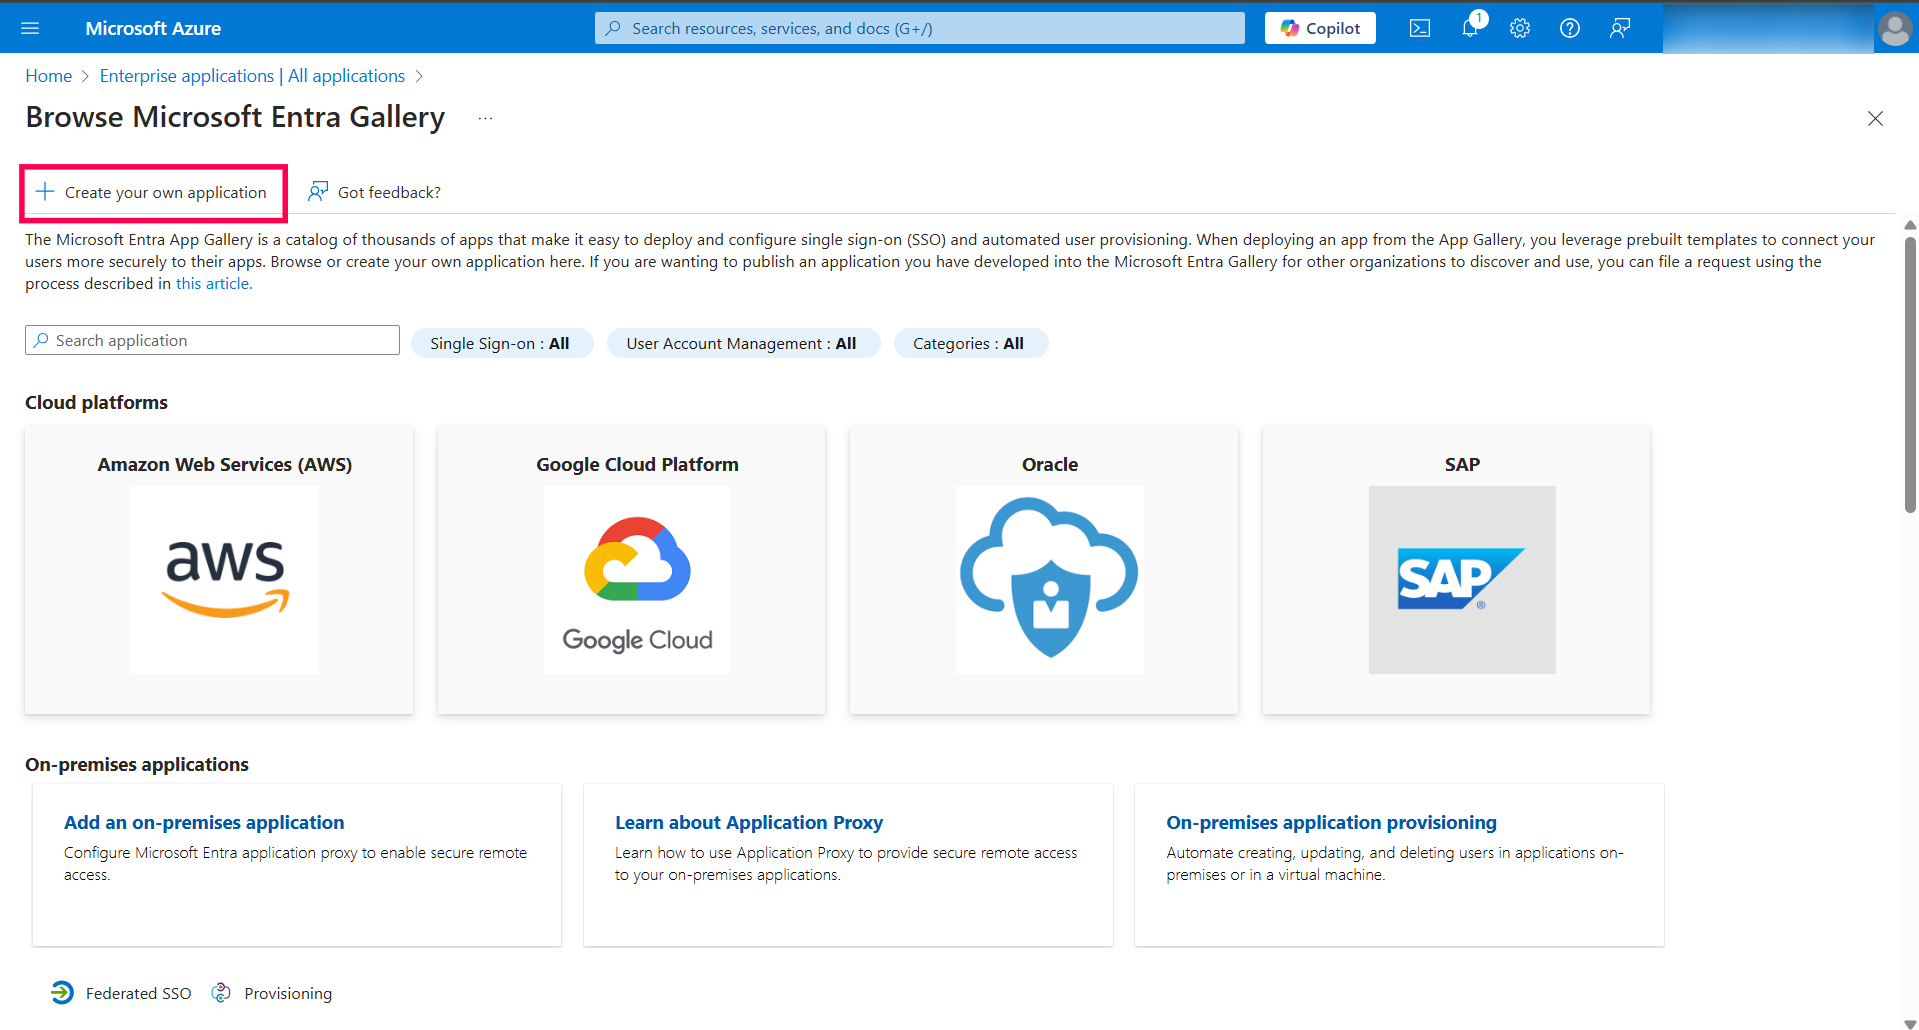
Task: Open the Oracle cloud platform tile
Action: click(x=1044, y=569)
